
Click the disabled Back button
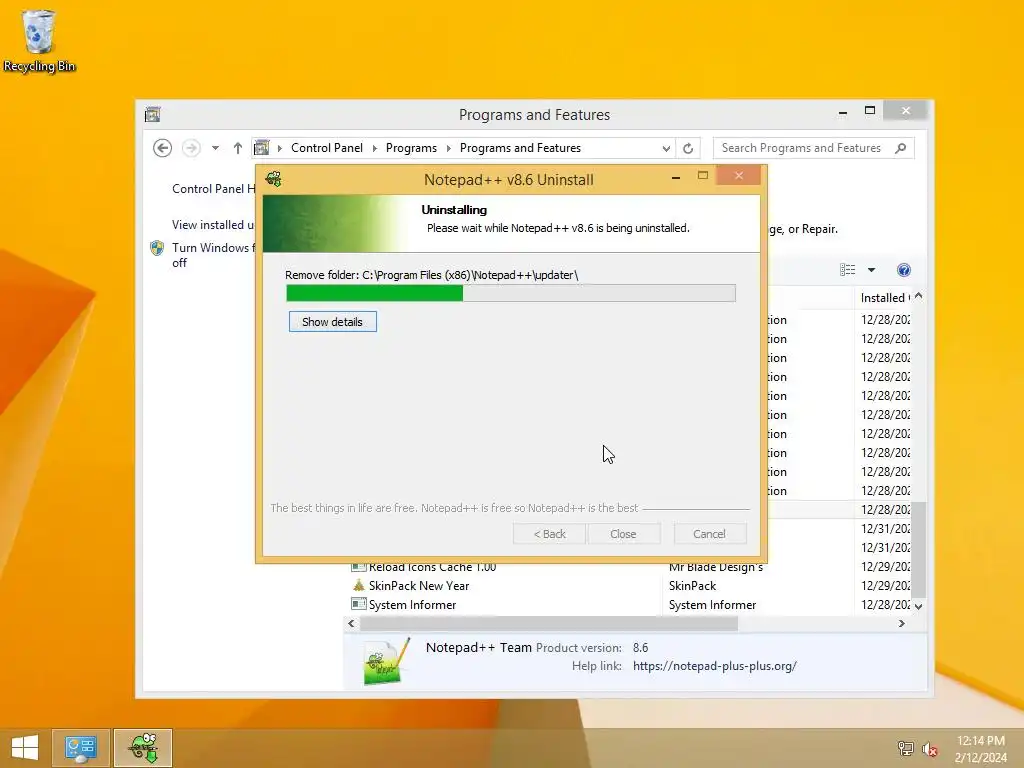549,534
